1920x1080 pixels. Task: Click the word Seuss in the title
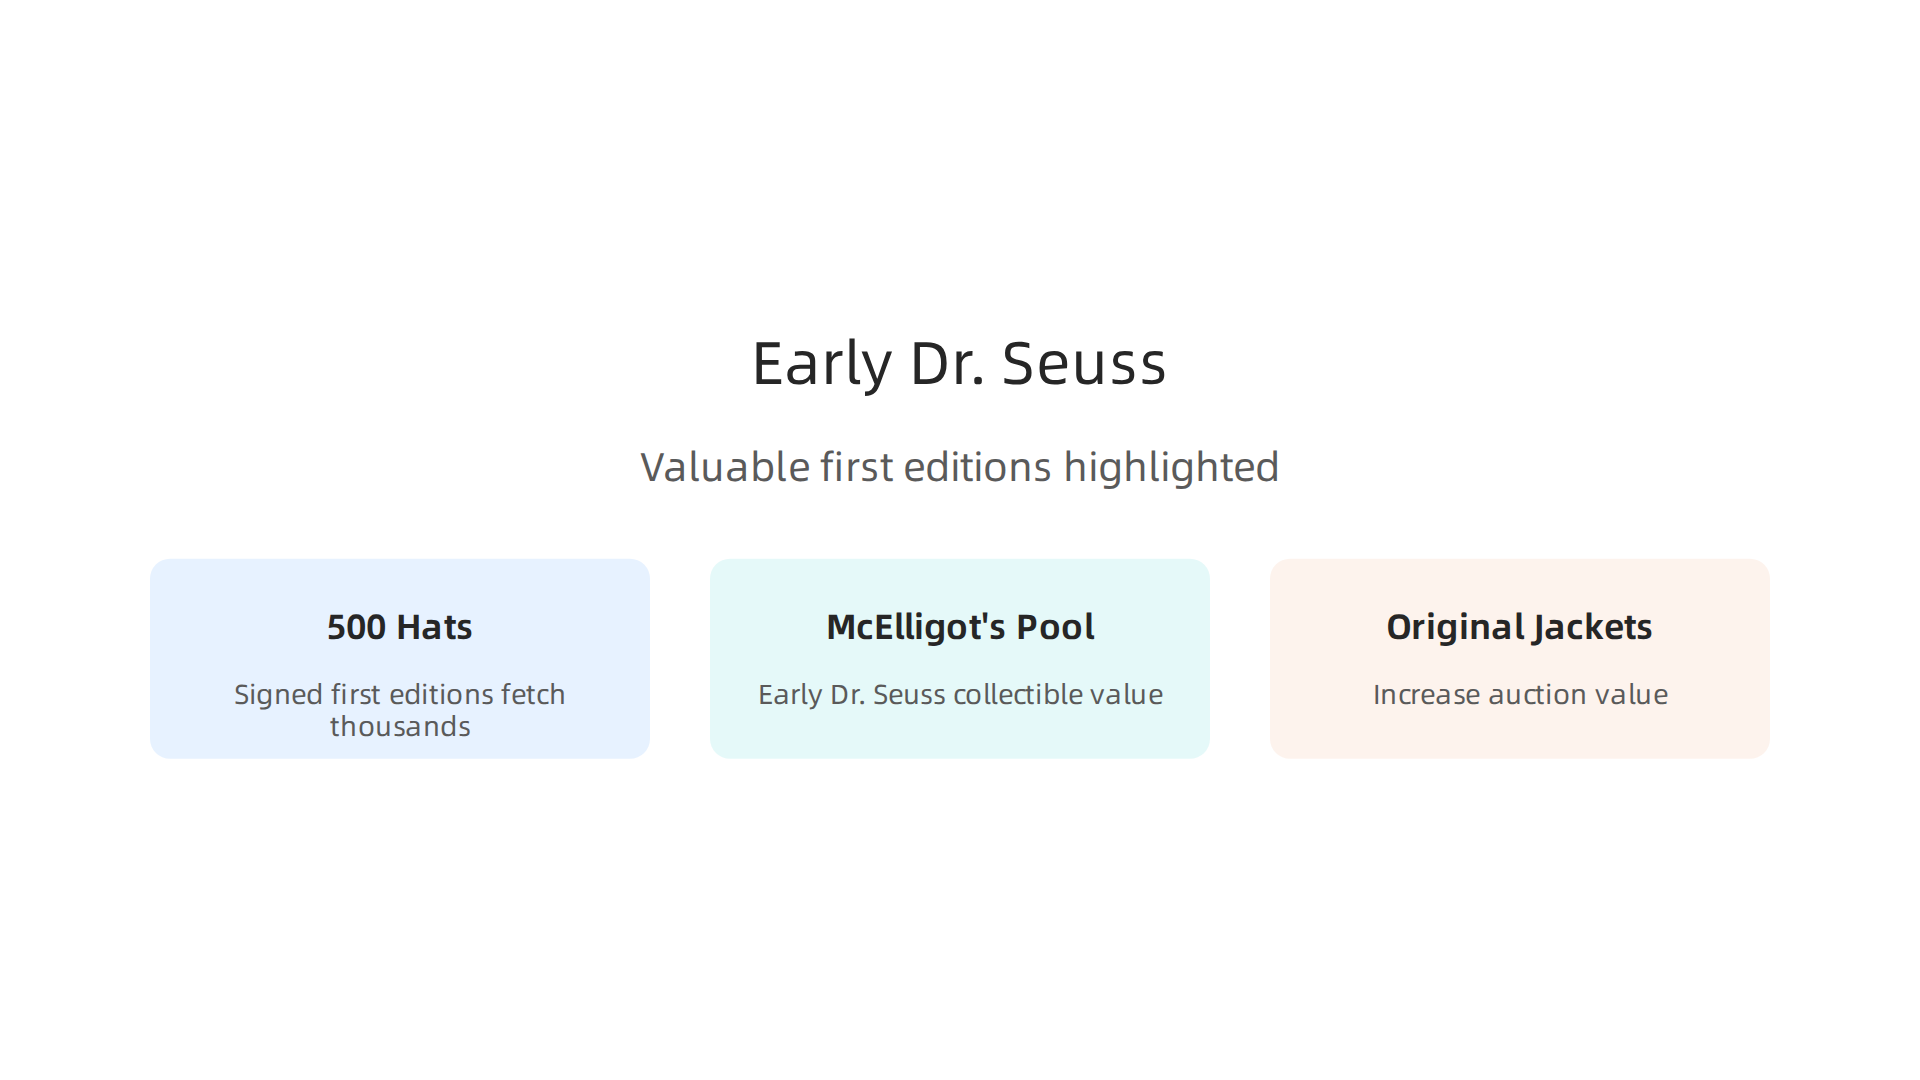1084,363
